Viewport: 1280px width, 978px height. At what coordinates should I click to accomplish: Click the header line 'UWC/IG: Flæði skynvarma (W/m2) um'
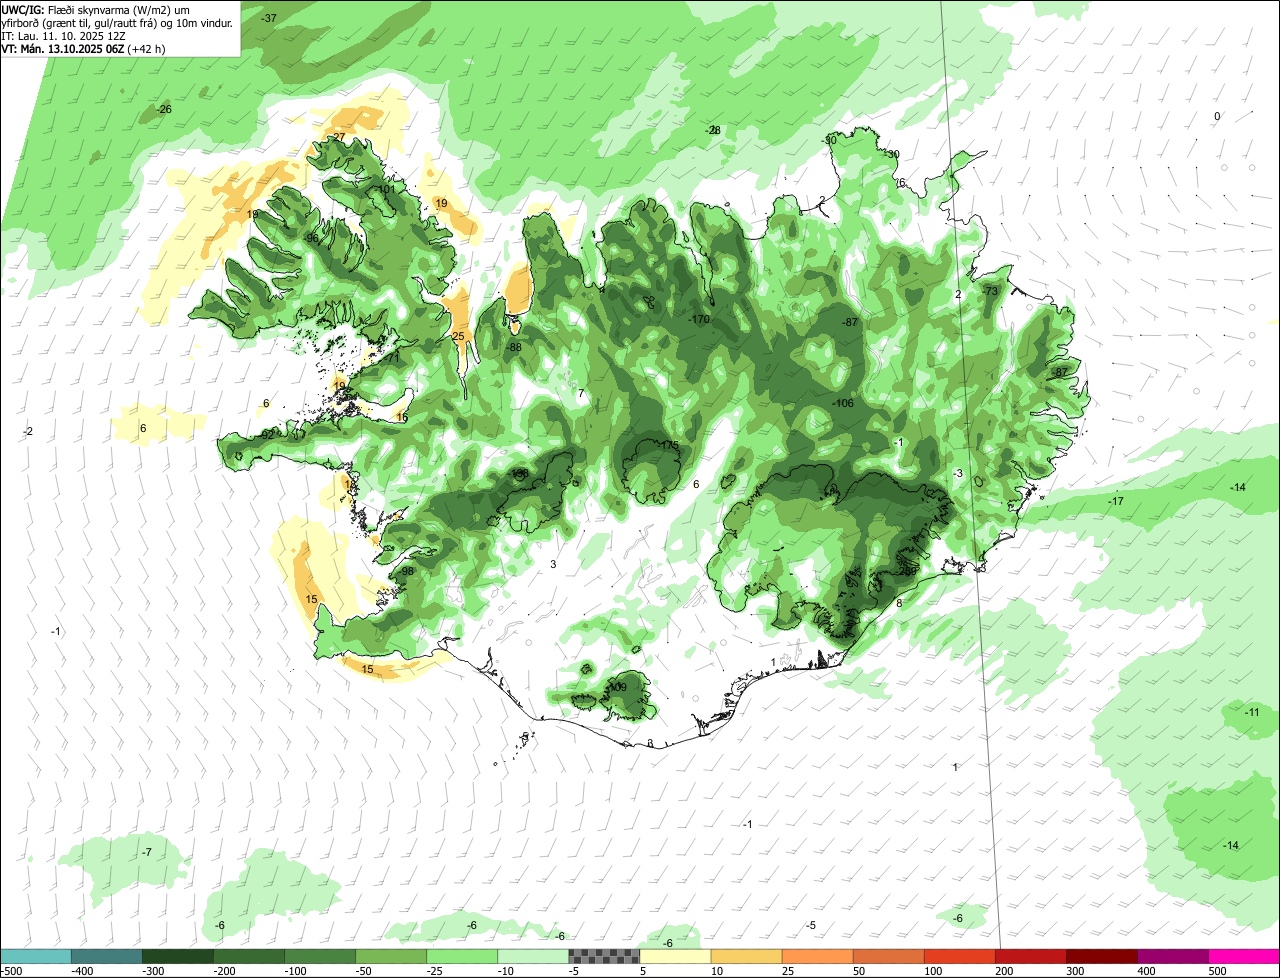(97, 9)
